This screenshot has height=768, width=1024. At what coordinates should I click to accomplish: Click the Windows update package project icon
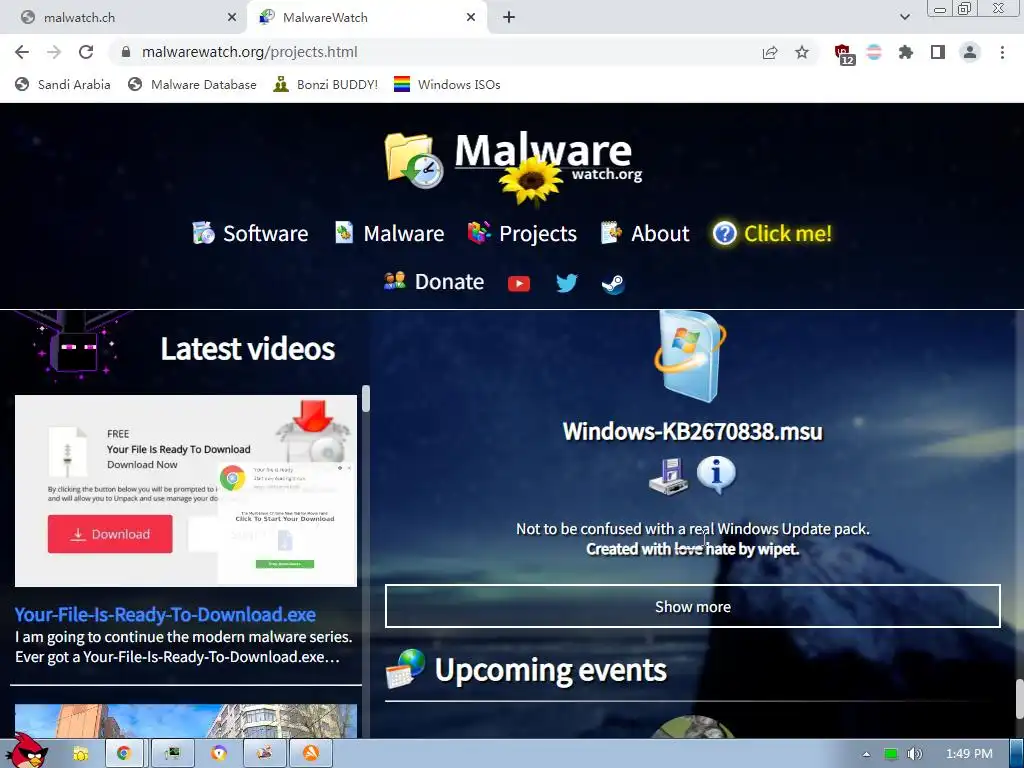click(x=691, y=357)
